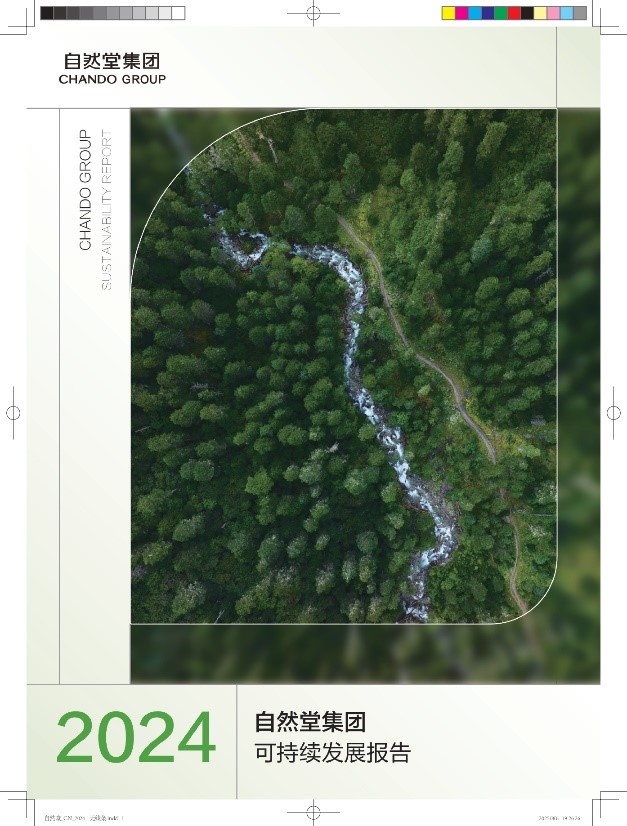Viewport: 627px width, 826px height.
Task: Click the aerial forest river photo
Action: point(344,366)
